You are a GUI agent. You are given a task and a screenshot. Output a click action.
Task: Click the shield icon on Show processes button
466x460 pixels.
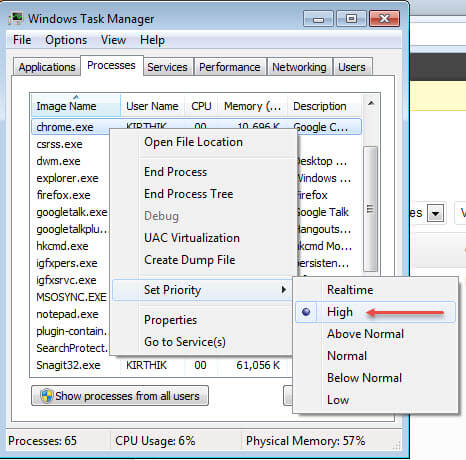click(47, 396)
